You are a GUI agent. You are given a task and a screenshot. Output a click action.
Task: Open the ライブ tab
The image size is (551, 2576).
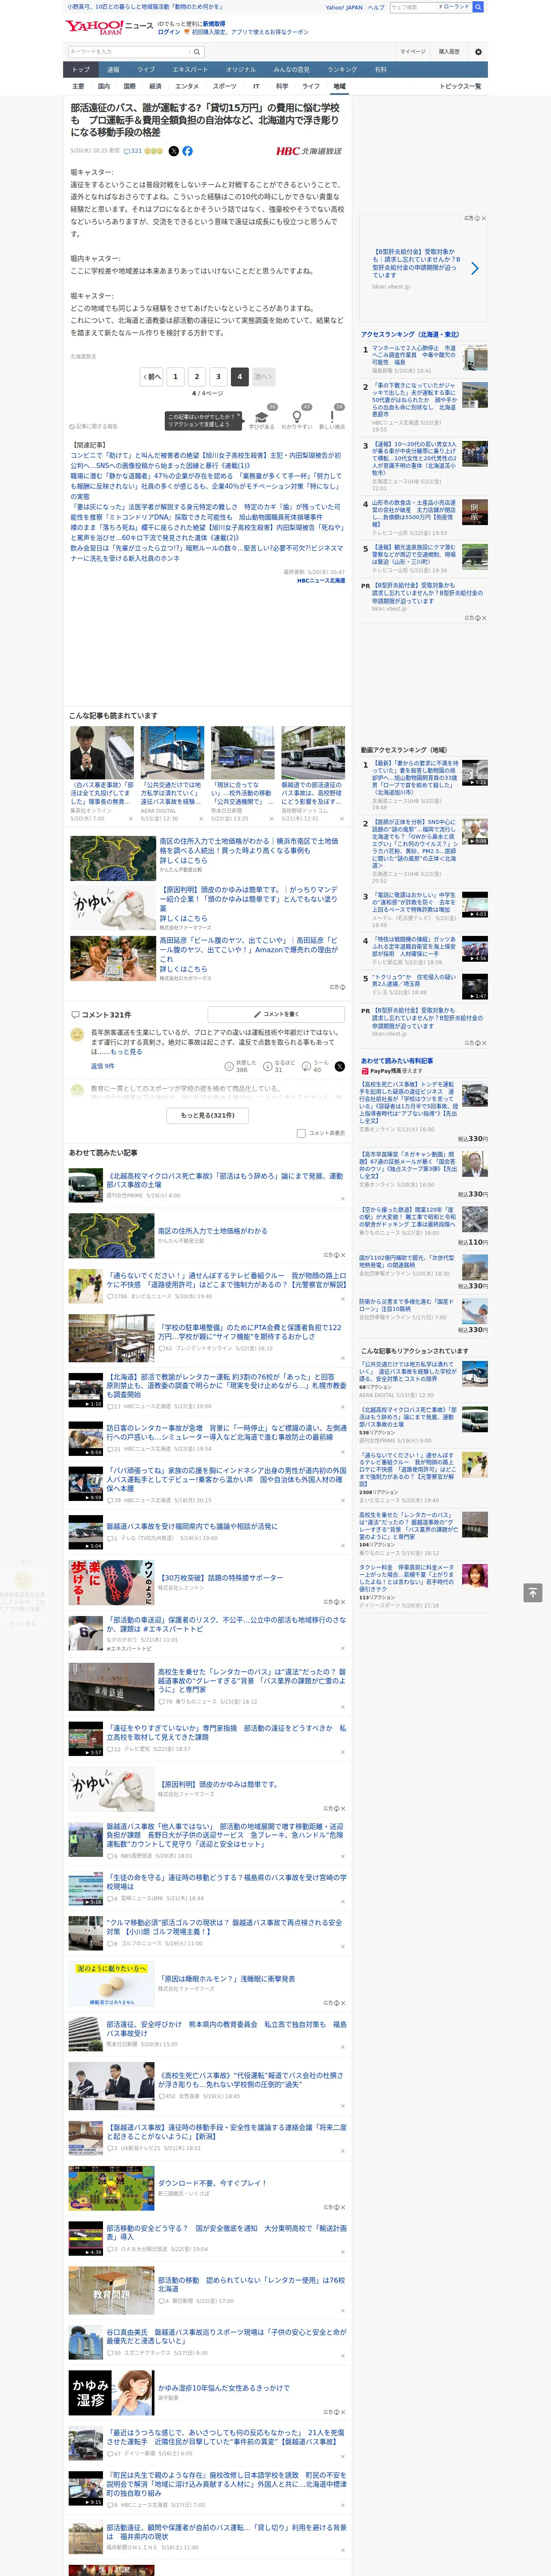pos(146,69)
